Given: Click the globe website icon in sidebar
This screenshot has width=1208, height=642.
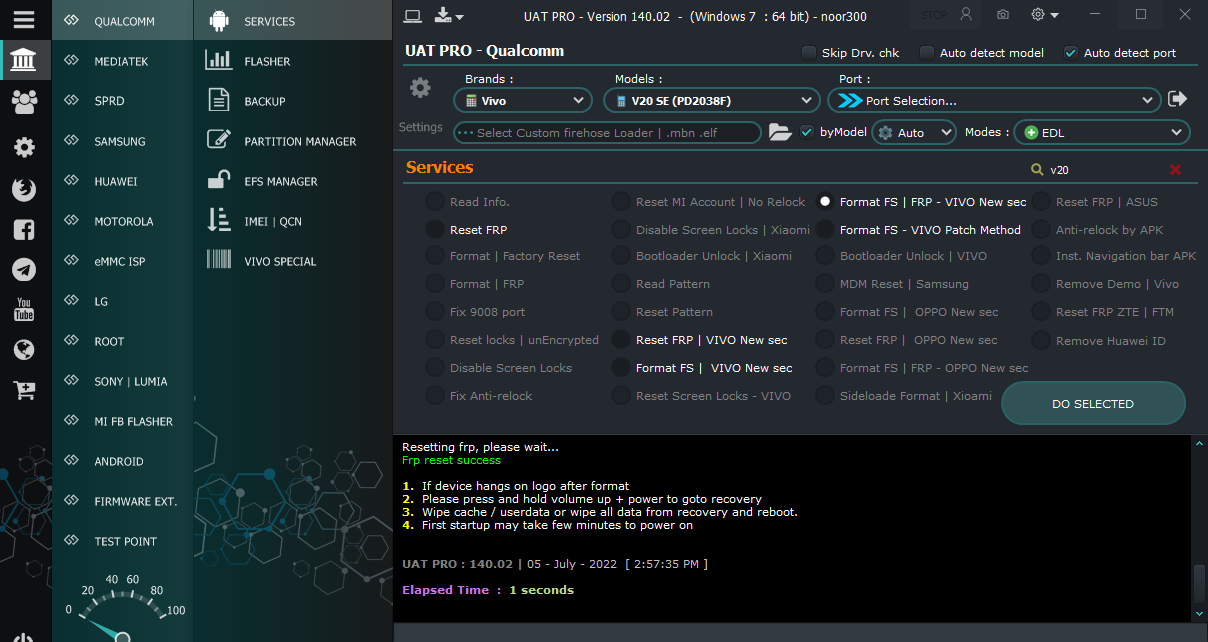Looking at the screenshot, I should coord(24,349).
